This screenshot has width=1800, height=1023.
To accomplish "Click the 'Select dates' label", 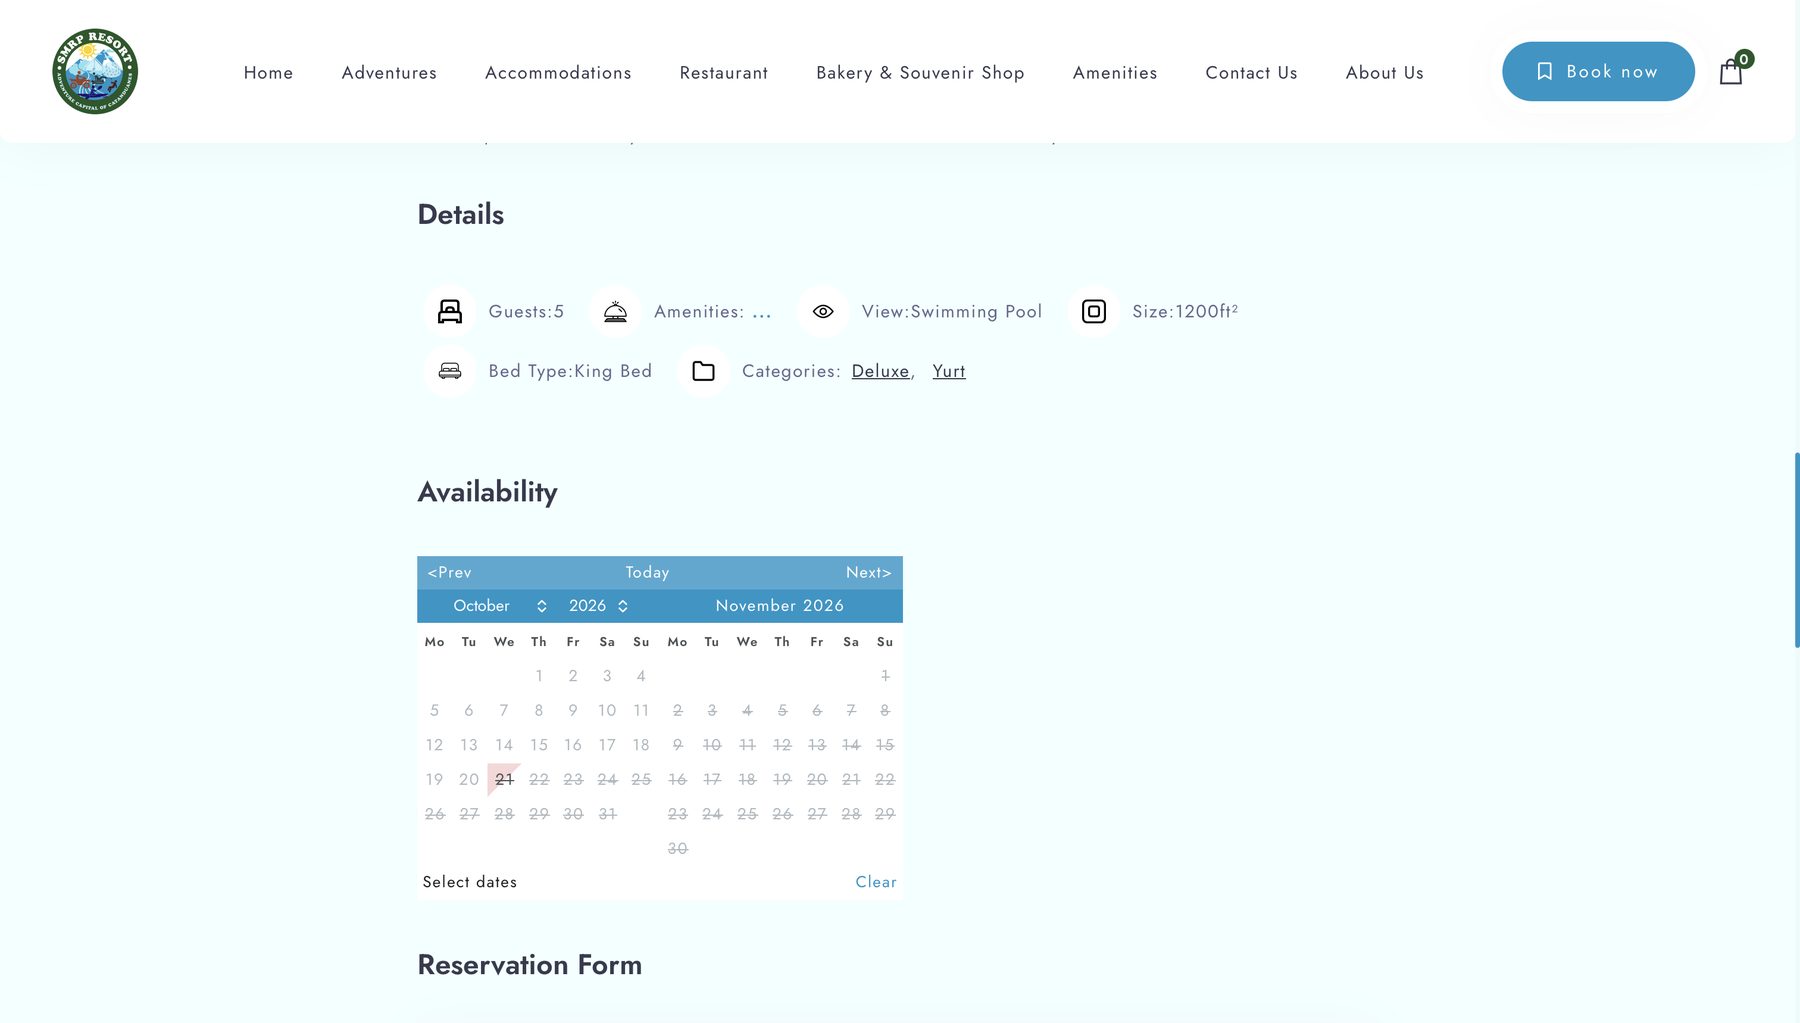I will pos(470,882).
